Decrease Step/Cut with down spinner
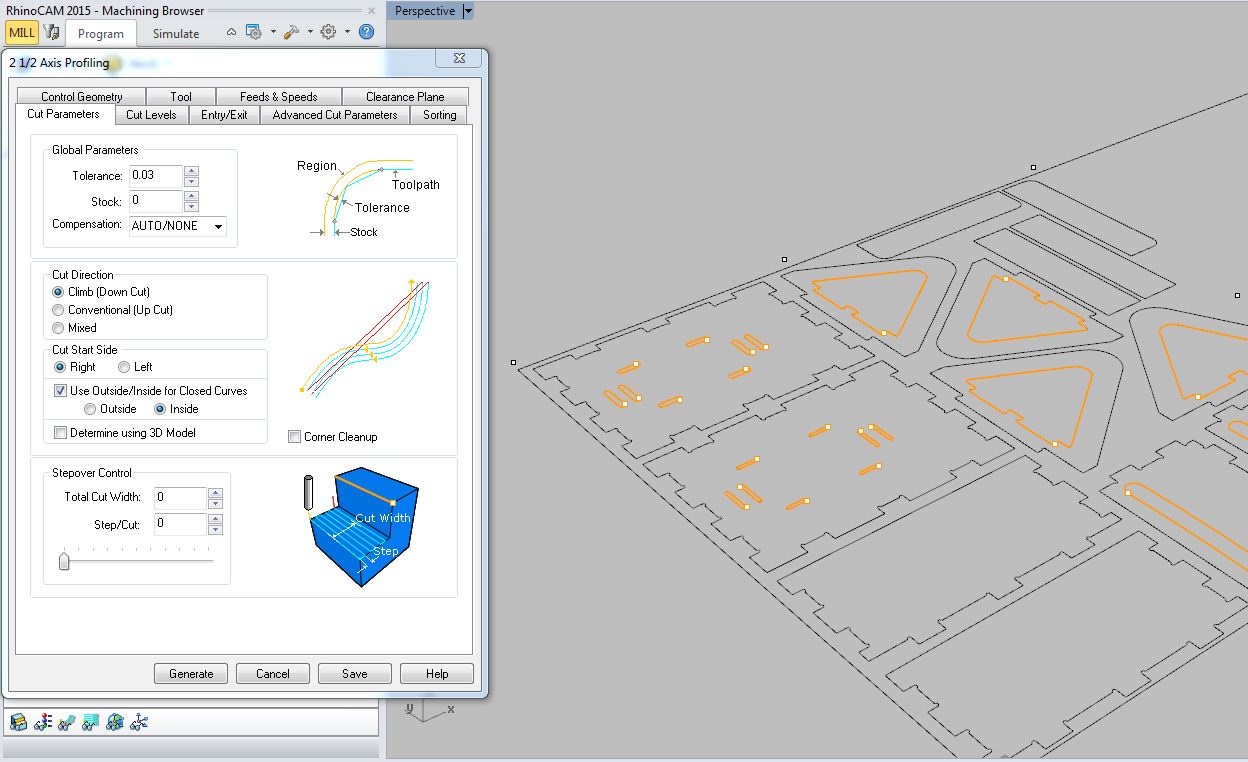This screenshot has width=1248, height=762. tap(216, 530)
